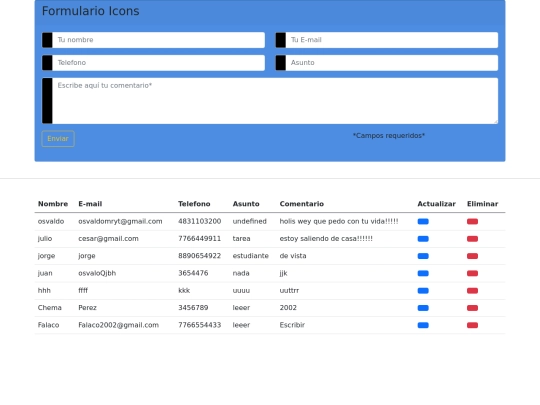Delete the Falaco row
This screenshot has width=540, height=405.
tap(472, 325)
